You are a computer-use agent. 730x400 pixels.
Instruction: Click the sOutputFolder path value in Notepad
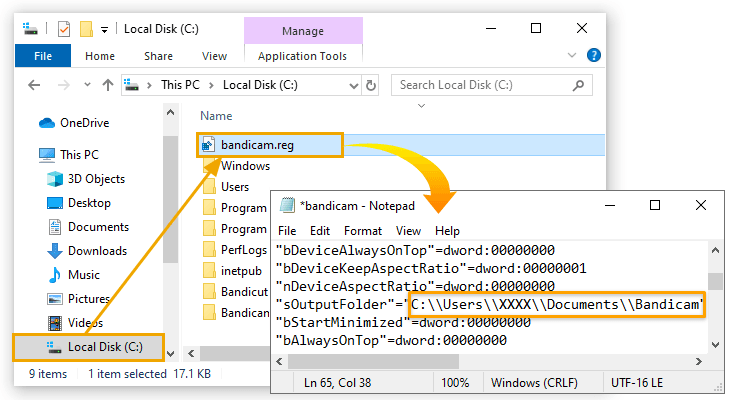557,305
